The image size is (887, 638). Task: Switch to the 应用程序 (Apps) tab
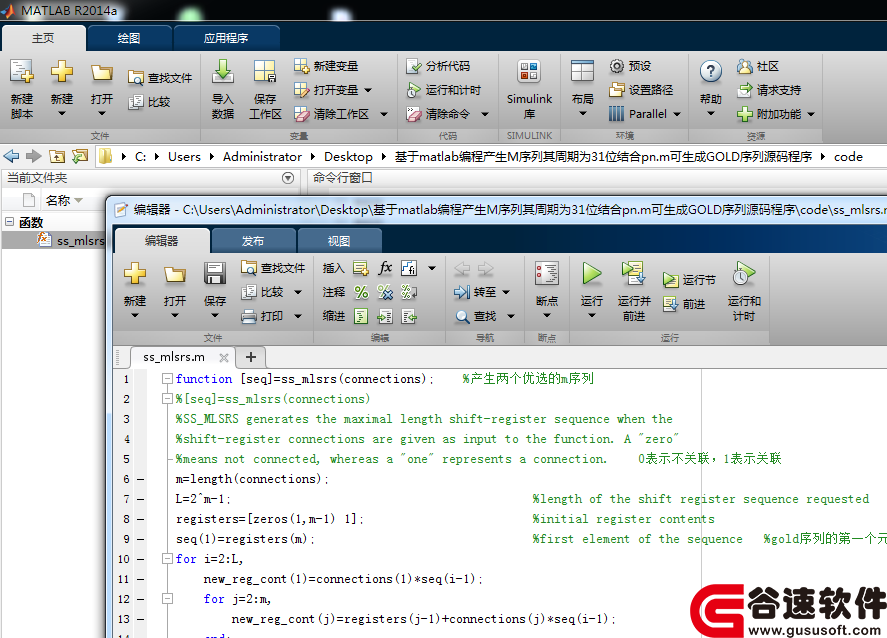coord(226,38)
